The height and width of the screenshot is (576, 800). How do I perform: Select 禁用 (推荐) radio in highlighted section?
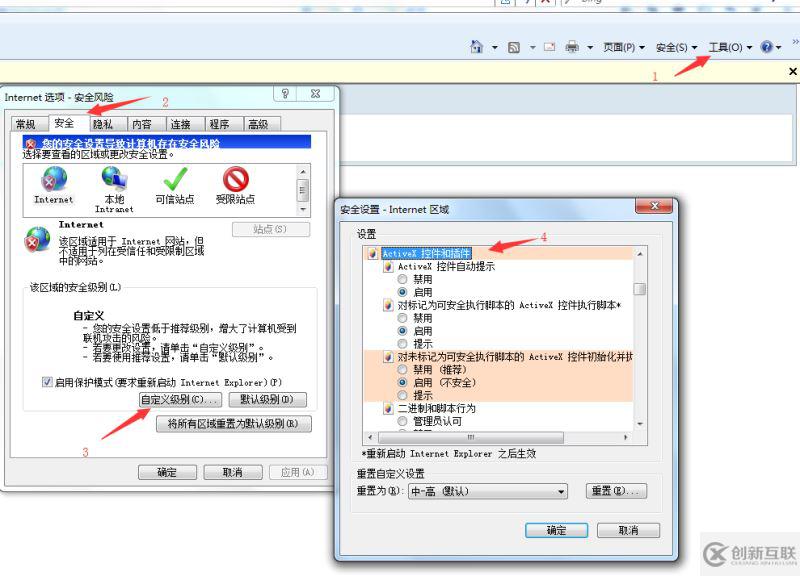(x=402, y=371)
